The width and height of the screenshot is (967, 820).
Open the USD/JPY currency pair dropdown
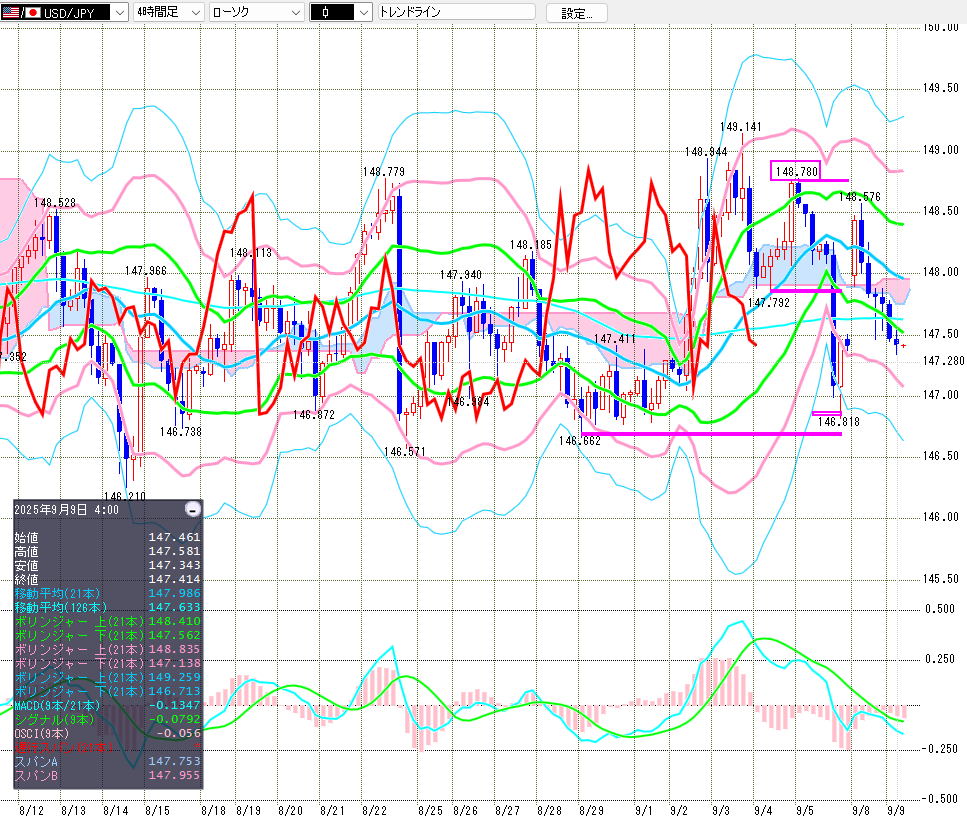pyautogui.click(x=64, y=12)
